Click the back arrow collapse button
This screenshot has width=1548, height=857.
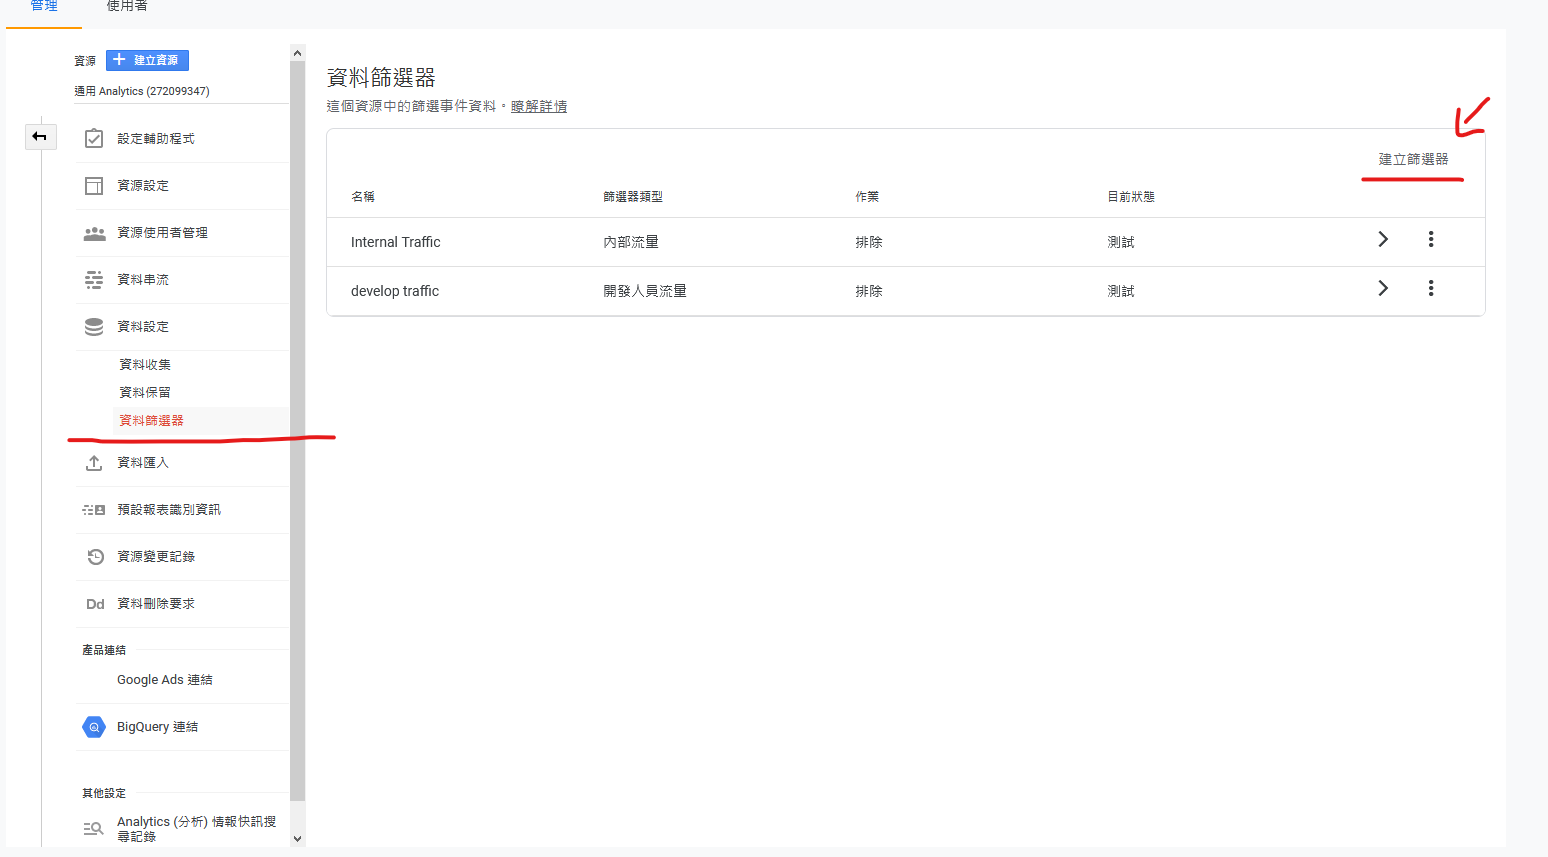click(40, 136)
